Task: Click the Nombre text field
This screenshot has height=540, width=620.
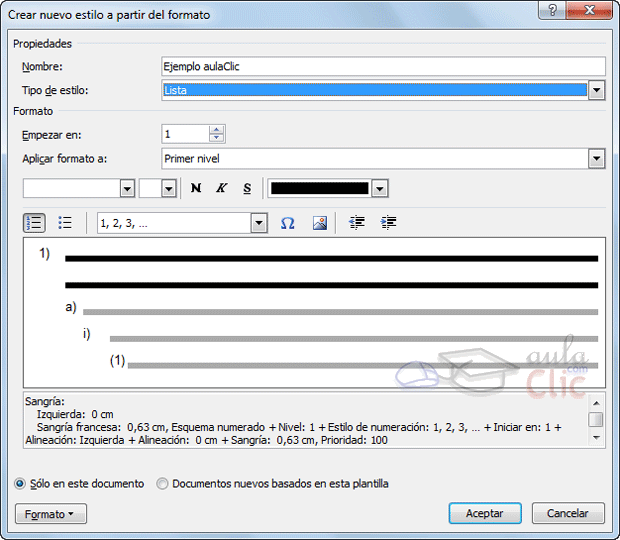Action: click(383, 66)
